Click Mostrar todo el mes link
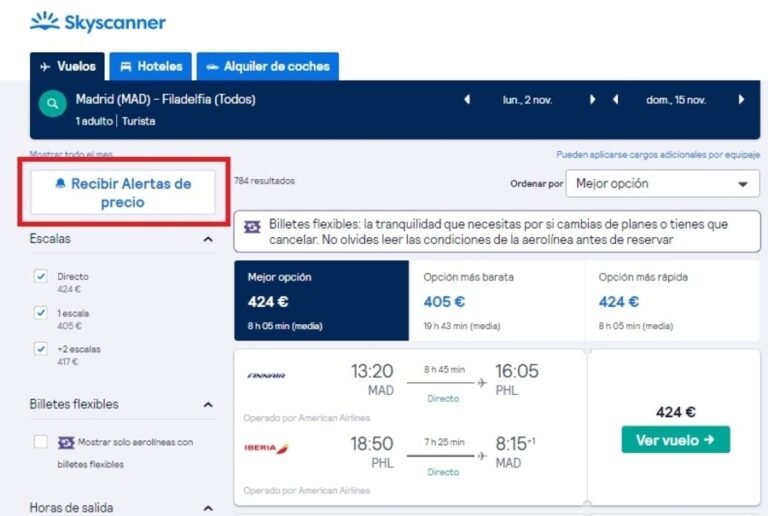The image size is (768, 516). coord(71,155)
